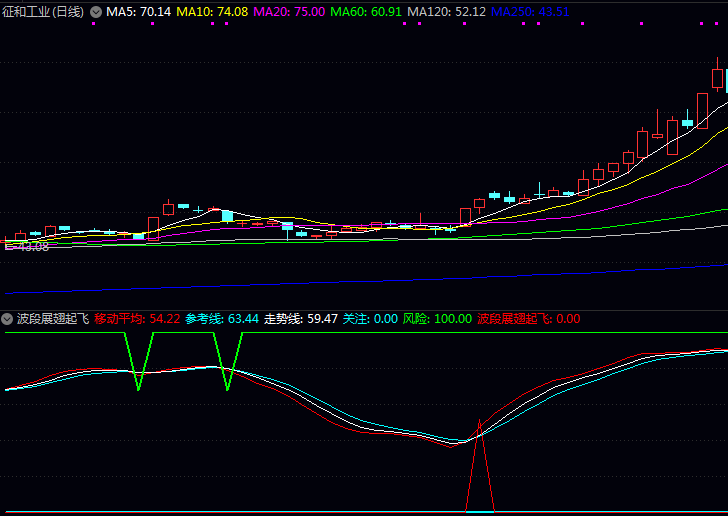
Task: Click the 波段展翅起飞 indicator name
Action: click(53, 319)
